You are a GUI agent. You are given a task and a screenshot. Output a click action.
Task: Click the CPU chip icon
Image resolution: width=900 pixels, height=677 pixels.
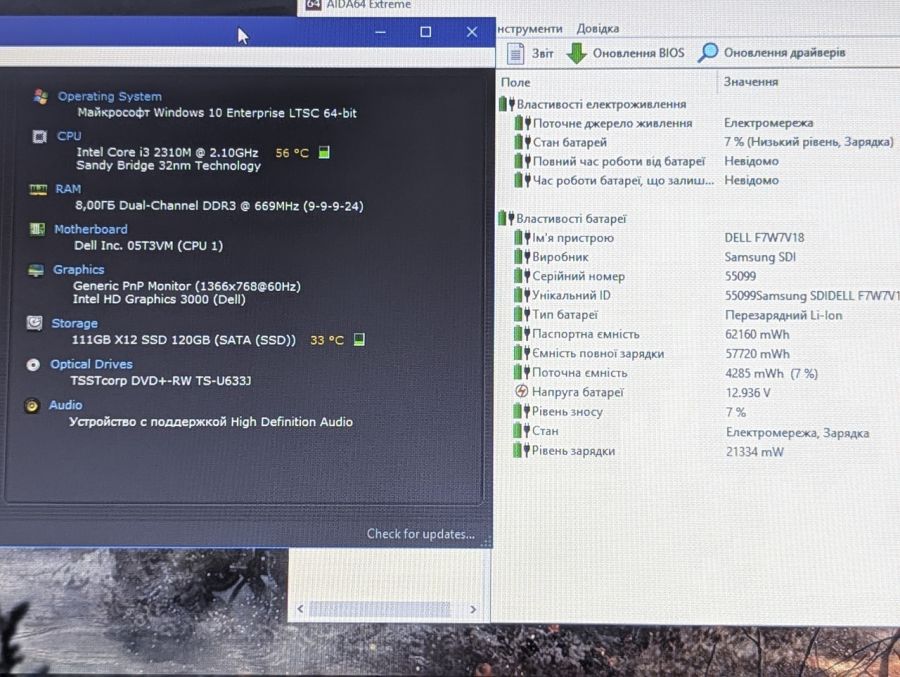click(x=39, y=137)
